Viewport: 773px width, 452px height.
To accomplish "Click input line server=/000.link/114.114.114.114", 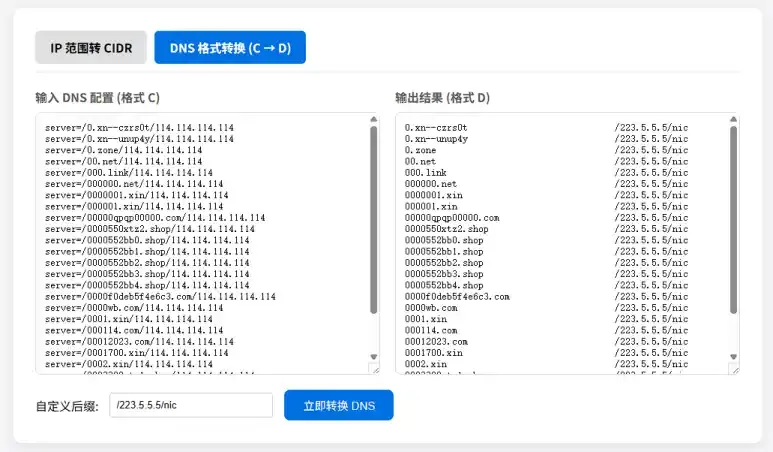I will [129, 173].
